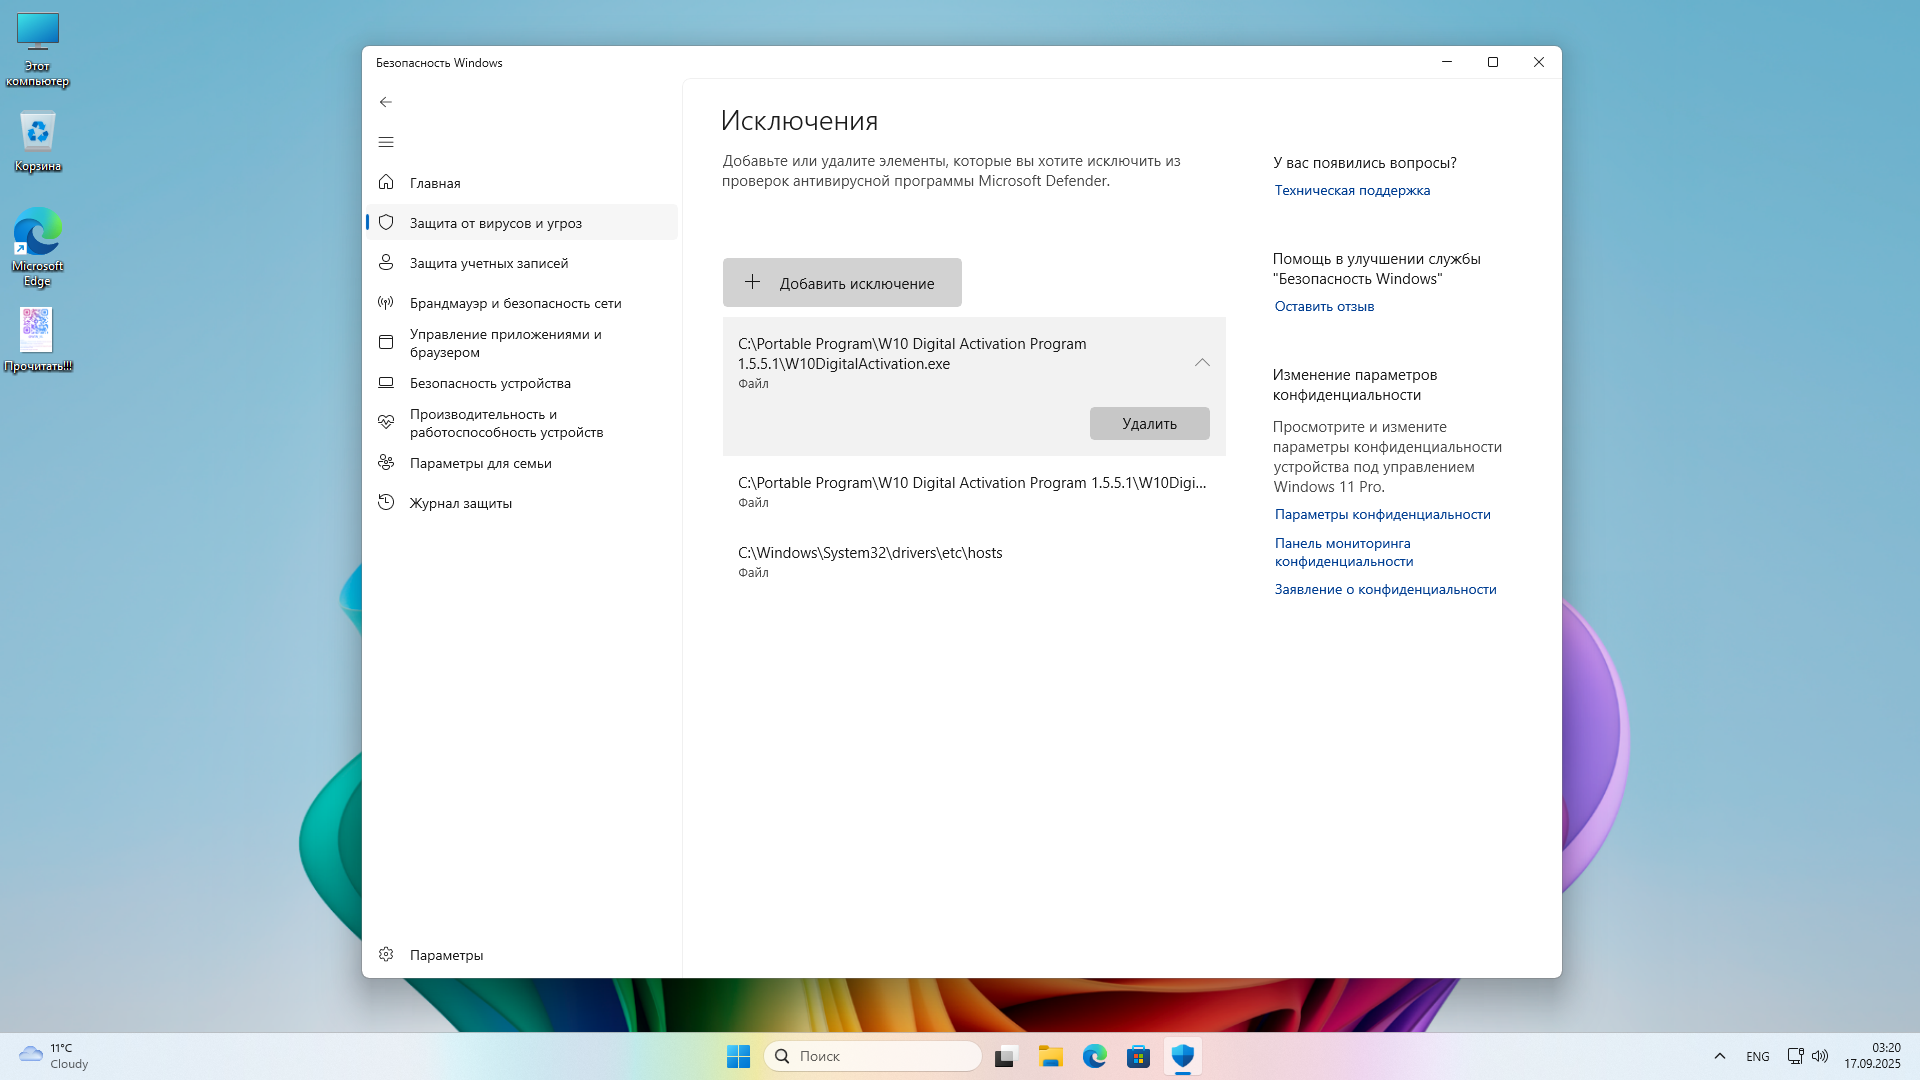This screenshot has width=1920, height=1080.
Task: Open Управление приложениями и браузером
Action: tap(522, 343)
